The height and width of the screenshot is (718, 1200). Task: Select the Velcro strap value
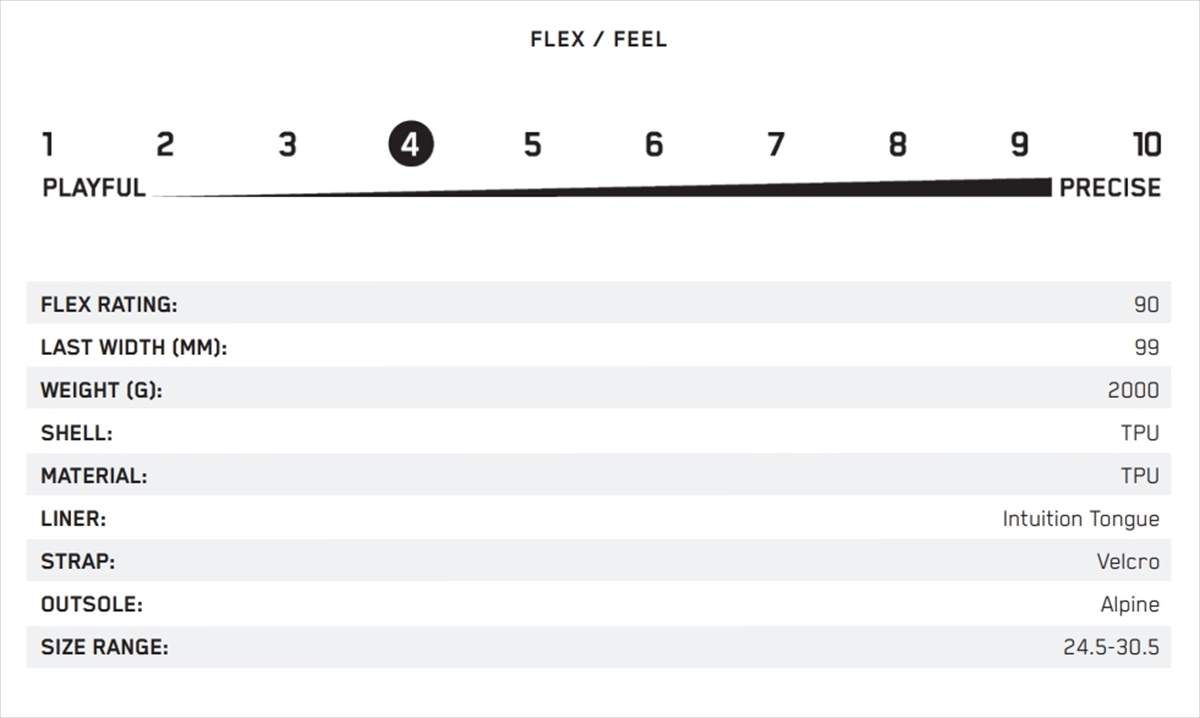1128,562
